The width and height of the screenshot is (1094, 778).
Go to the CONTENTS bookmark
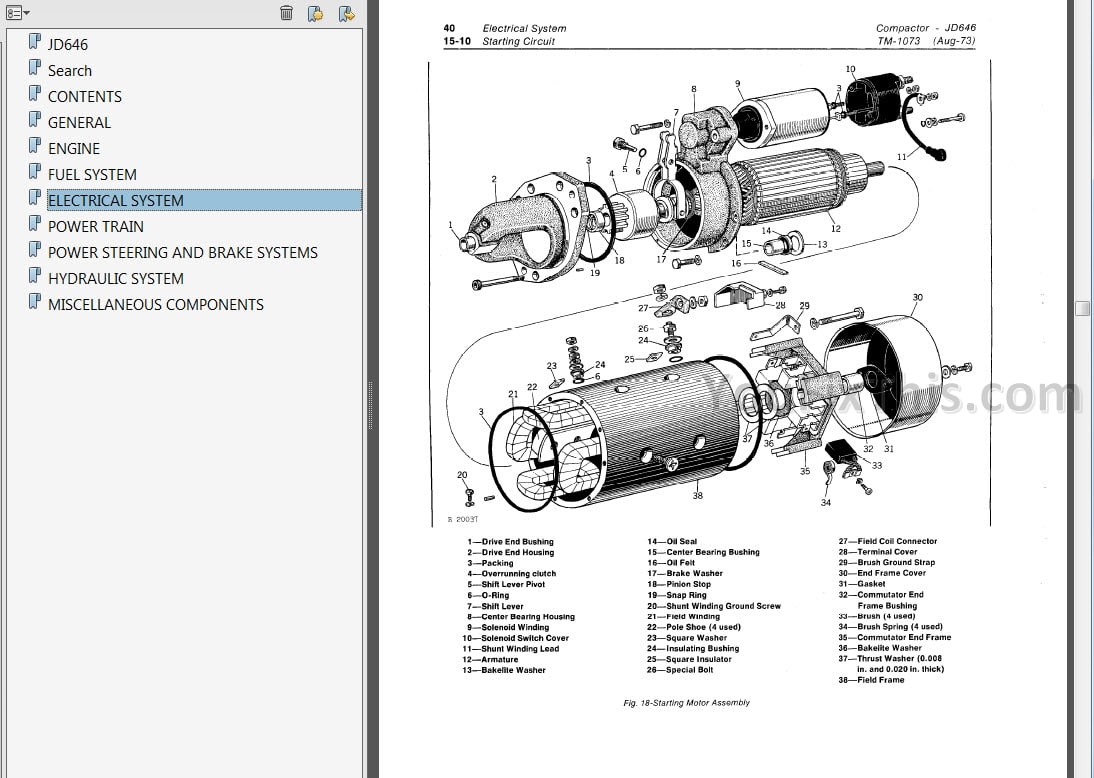click(x=85, y=96)
